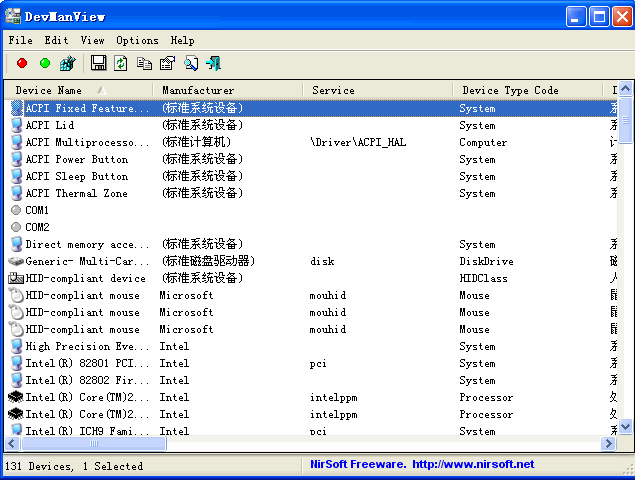This screenshot has width=635, height=480.
Task: Click the horizontal scrollbar left arrow
Action: click(11, 444)
